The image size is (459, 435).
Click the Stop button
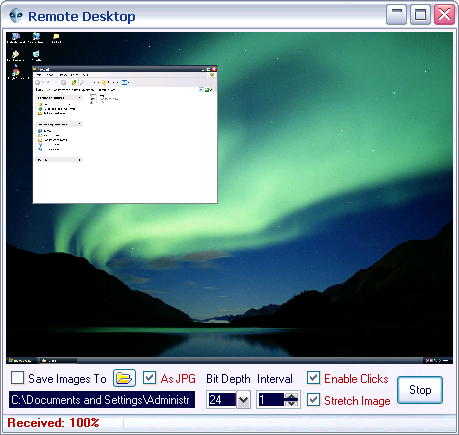point(420,390)
